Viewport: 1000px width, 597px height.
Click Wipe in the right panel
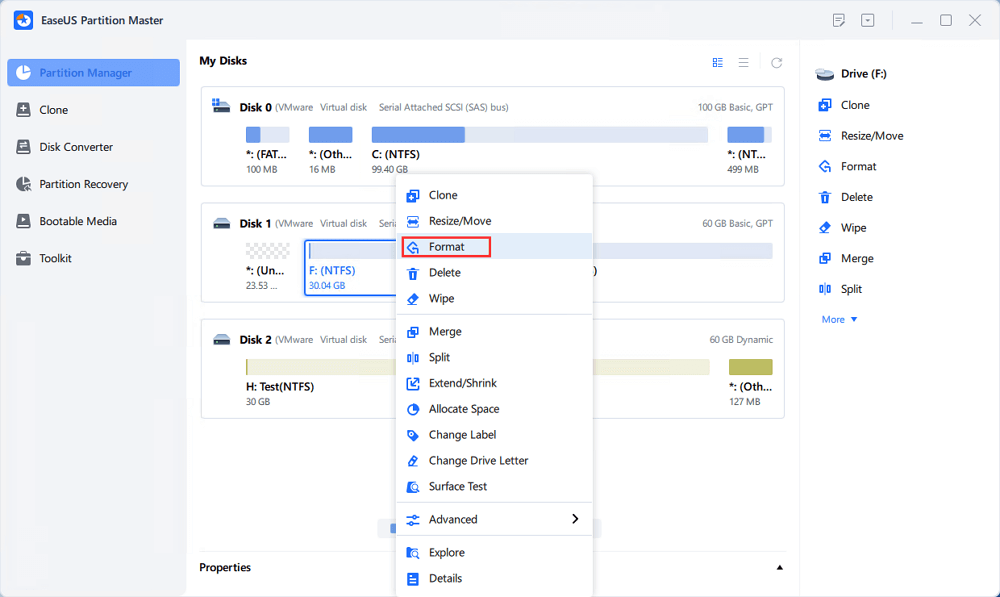(853, 228)
